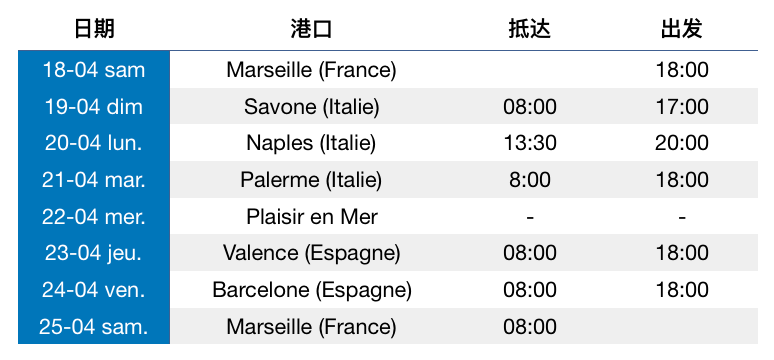Click the Palerme (Italie) port cell

(x=311, y=180)
